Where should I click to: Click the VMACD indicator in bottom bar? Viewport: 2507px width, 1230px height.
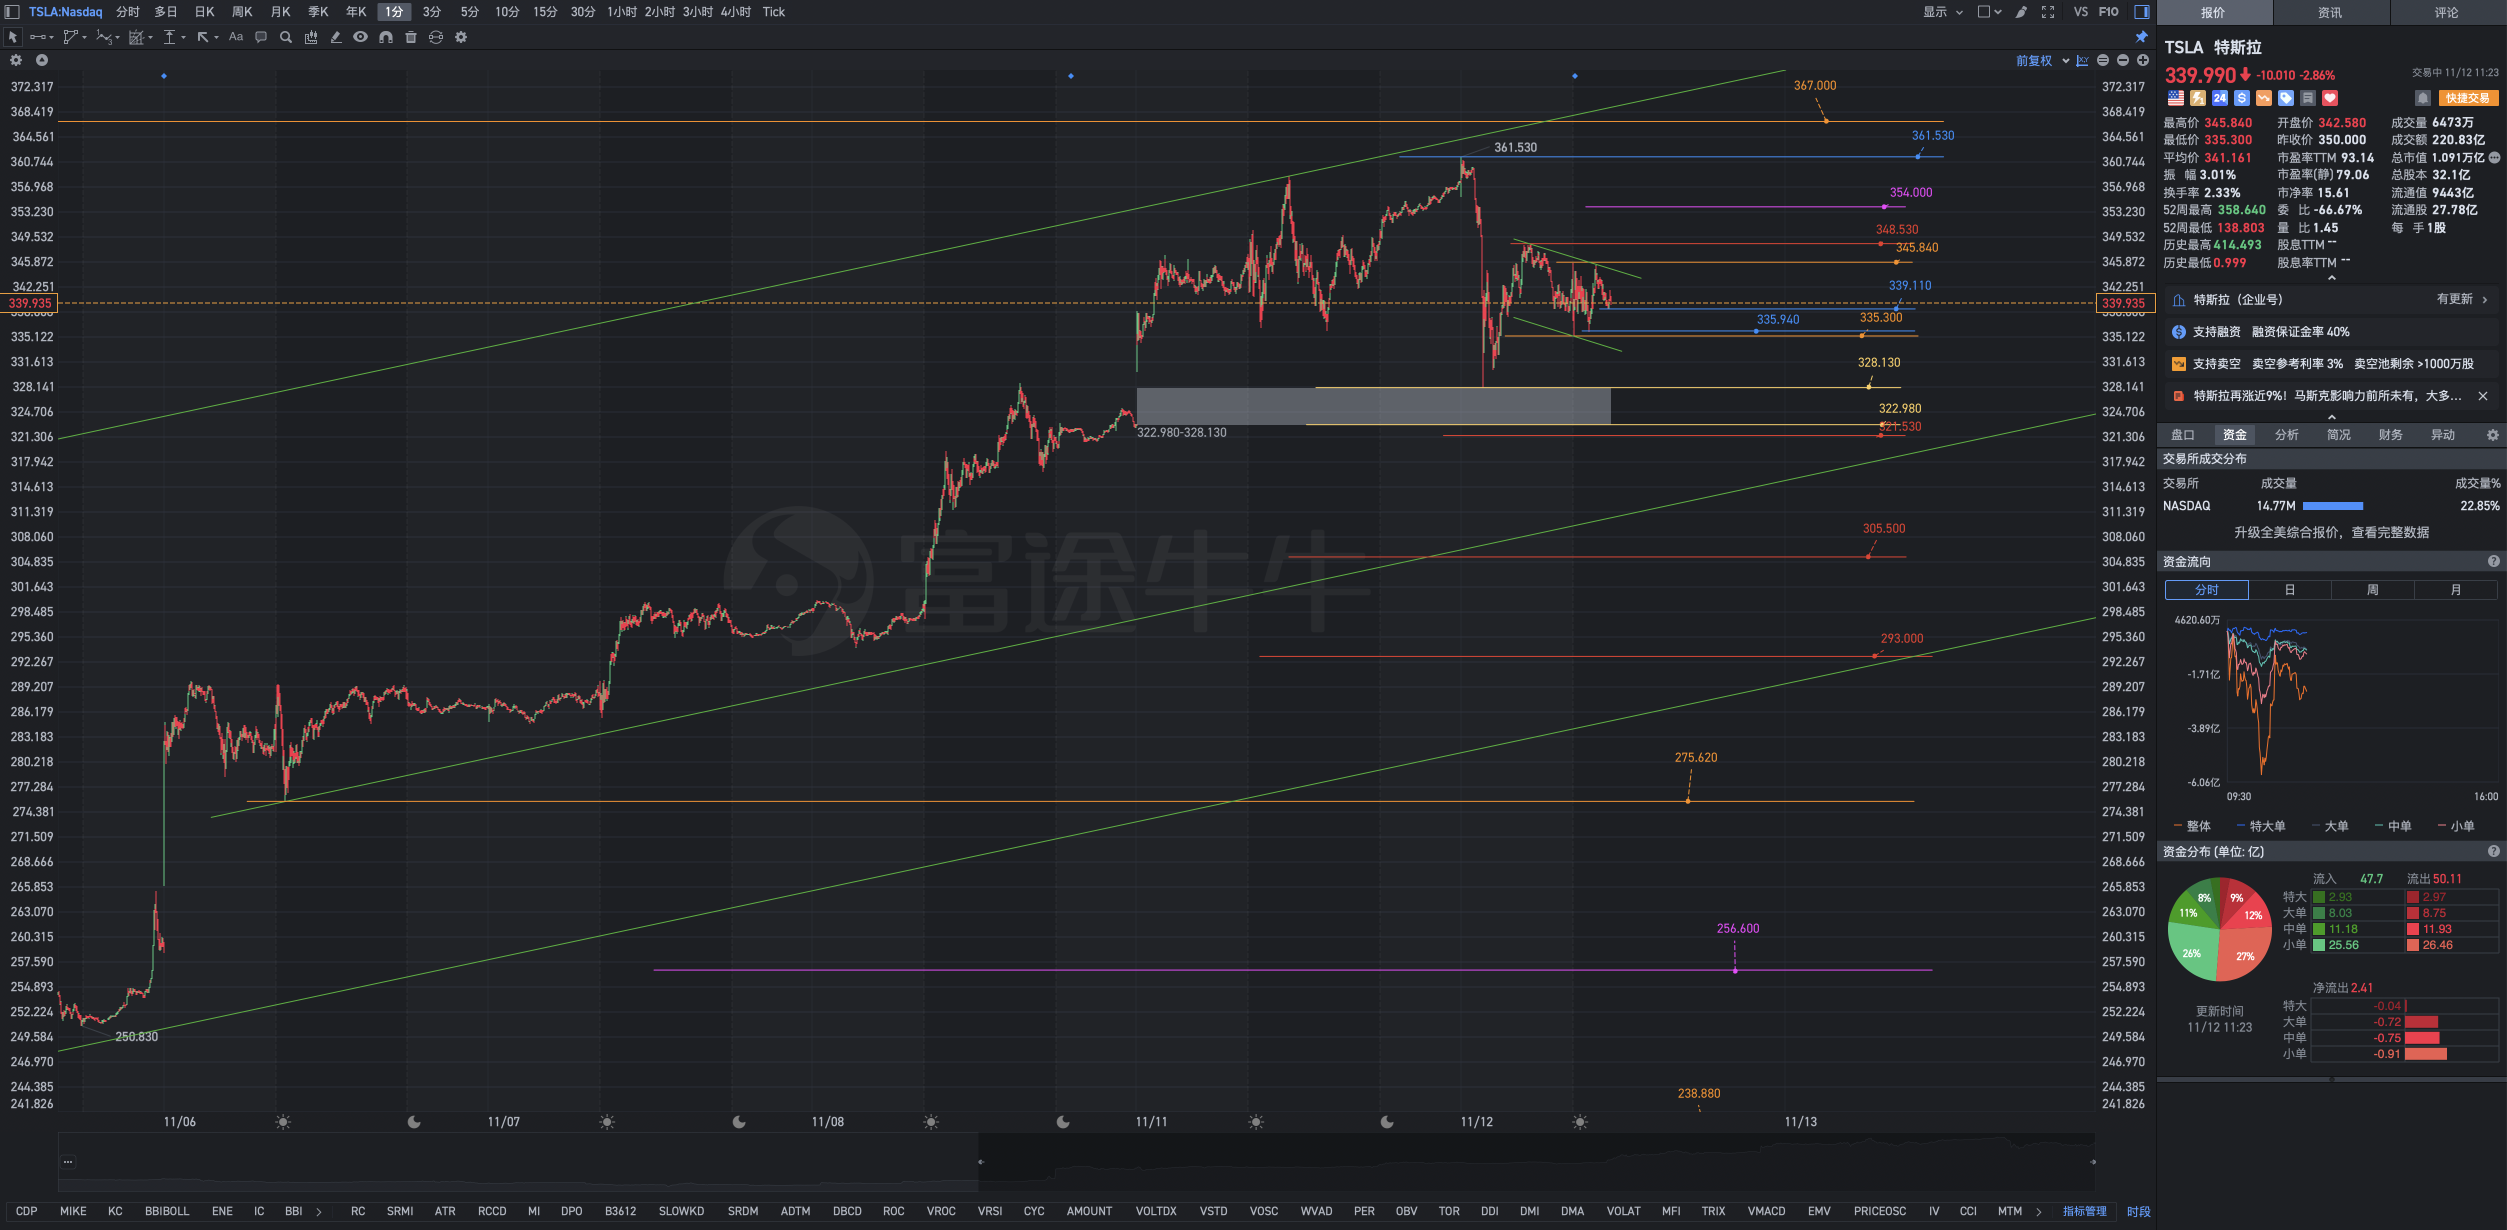pos(1766,1211)
